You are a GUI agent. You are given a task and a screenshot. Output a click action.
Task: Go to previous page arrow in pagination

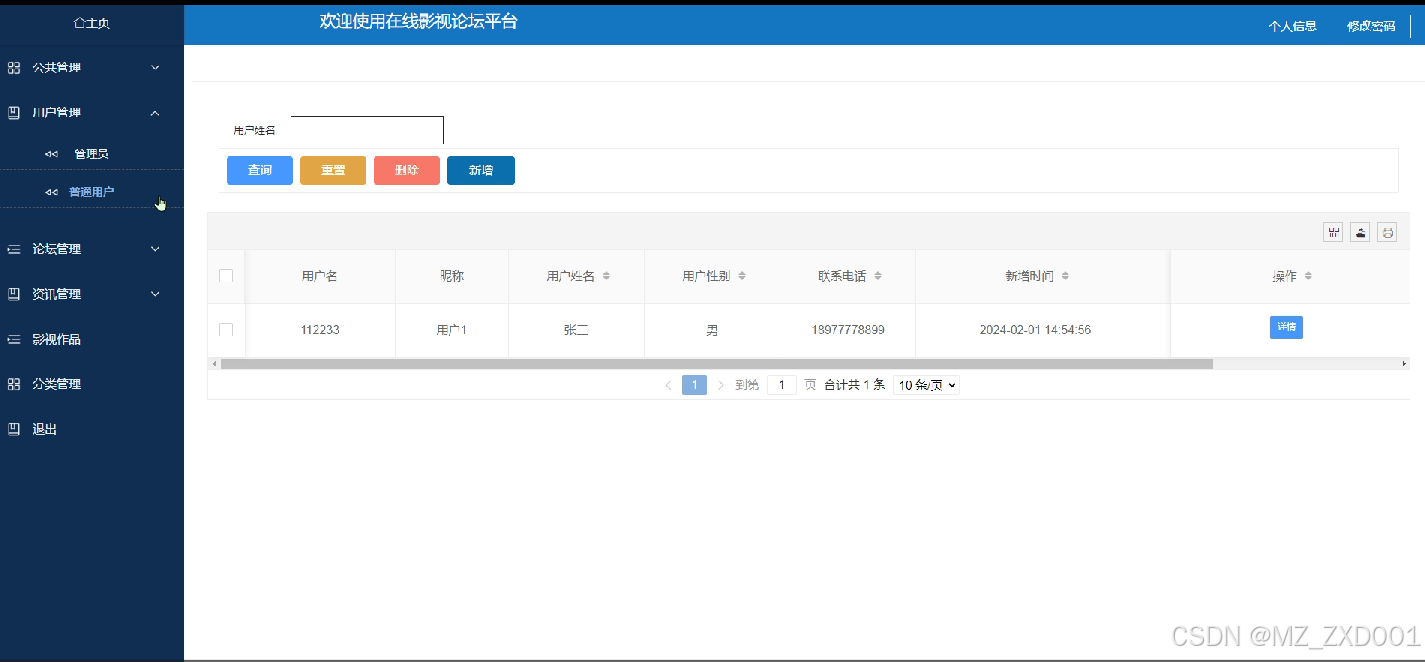click(x=668, y=385)
